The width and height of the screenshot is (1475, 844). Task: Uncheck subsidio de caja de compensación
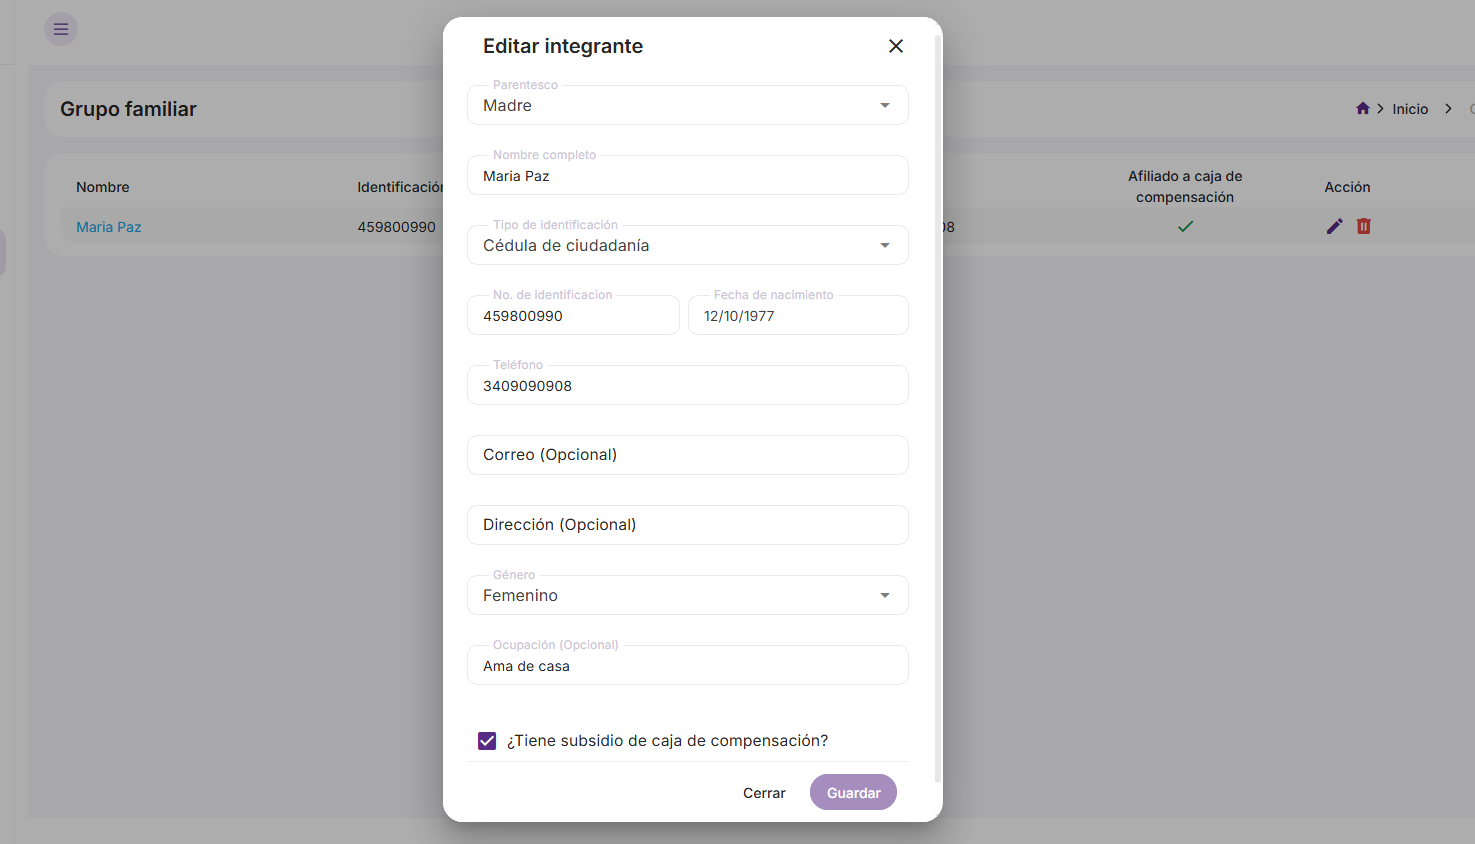[x=487, y=741]
